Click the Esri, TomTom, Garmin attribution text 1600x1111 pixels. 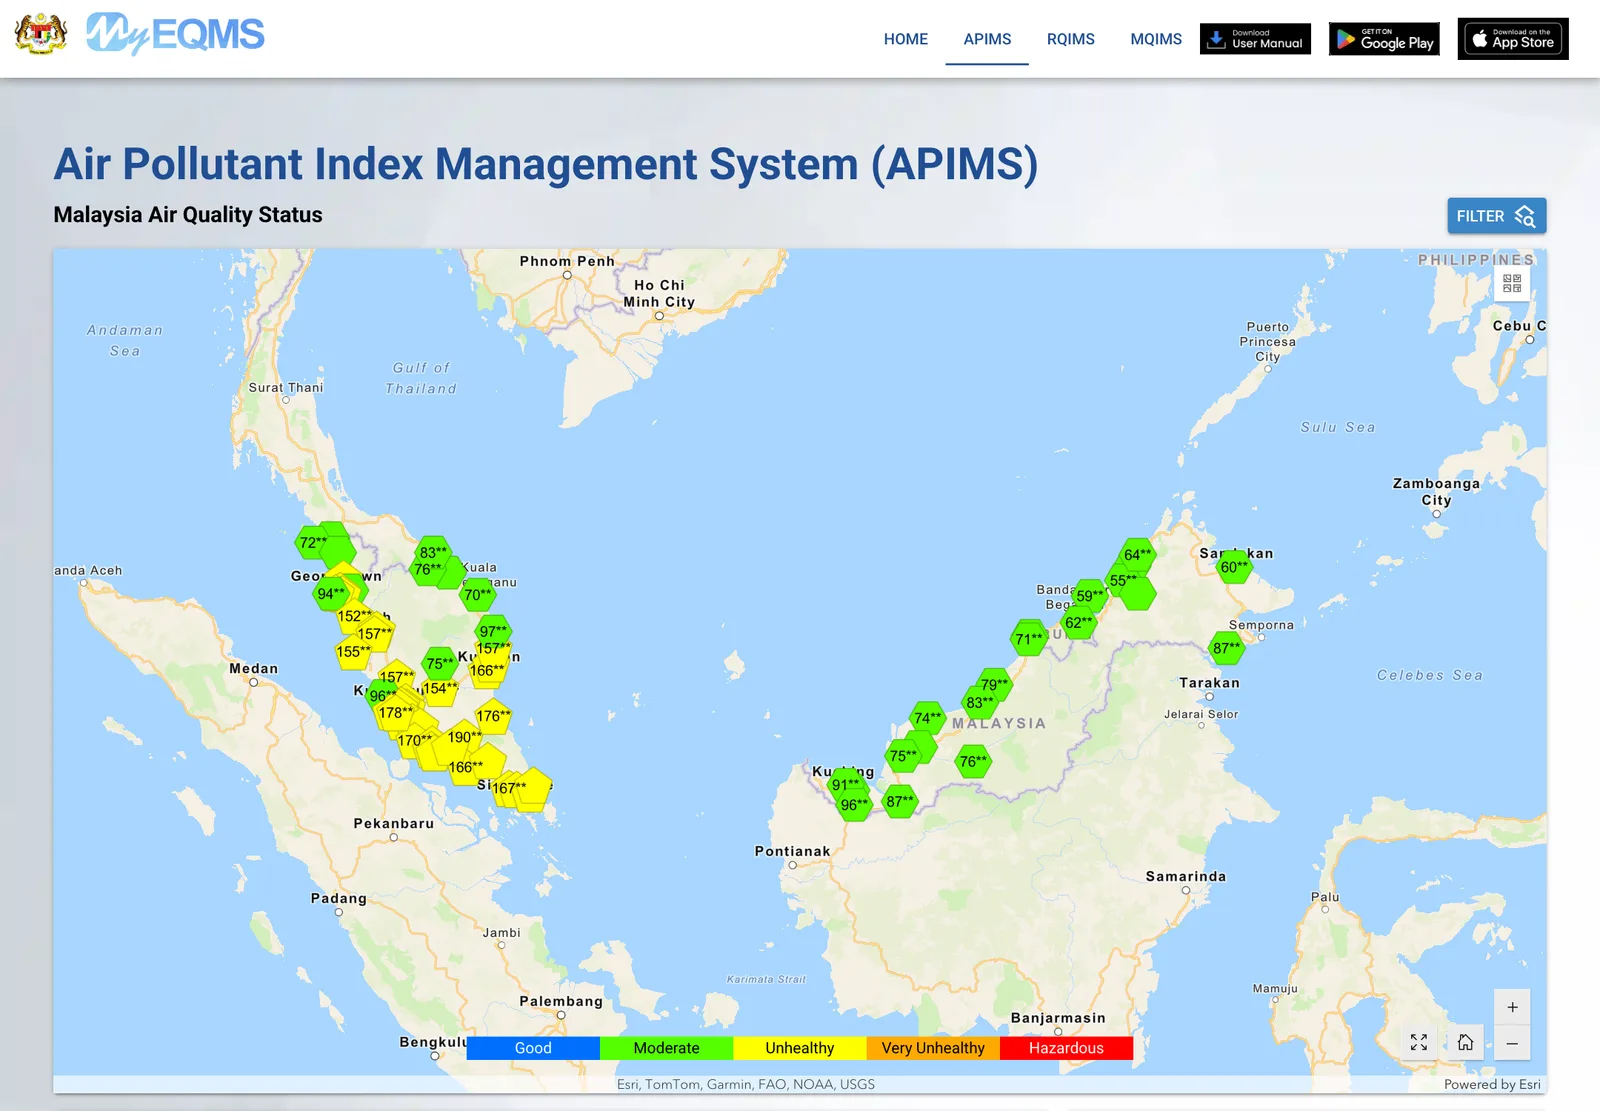point(745,1084)
